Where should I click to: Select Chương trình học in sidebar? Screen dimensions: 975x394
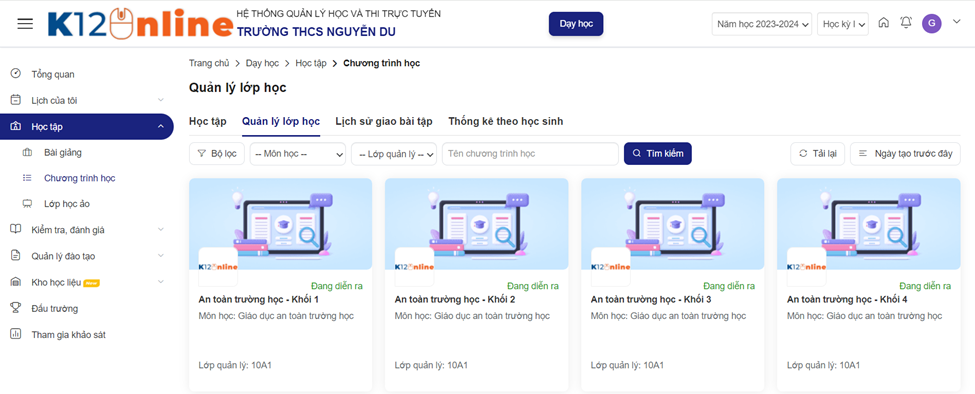(80, 178)
